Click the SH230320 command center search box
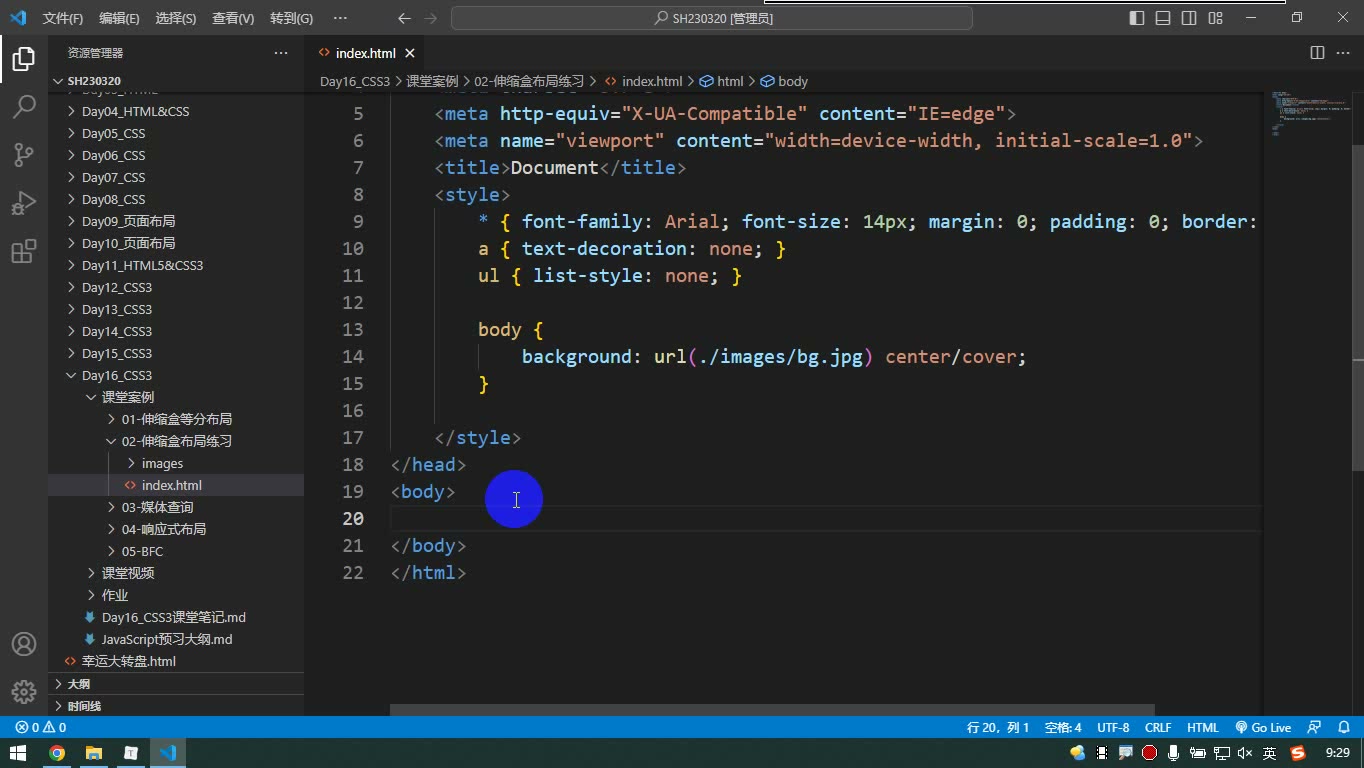Image resolution: width=1364 pixels, height=768 pixels. point(712,18)
